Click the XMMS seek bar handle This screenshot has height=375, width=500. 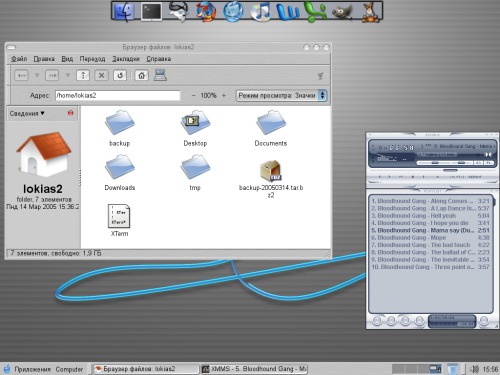tap(450, 170)
